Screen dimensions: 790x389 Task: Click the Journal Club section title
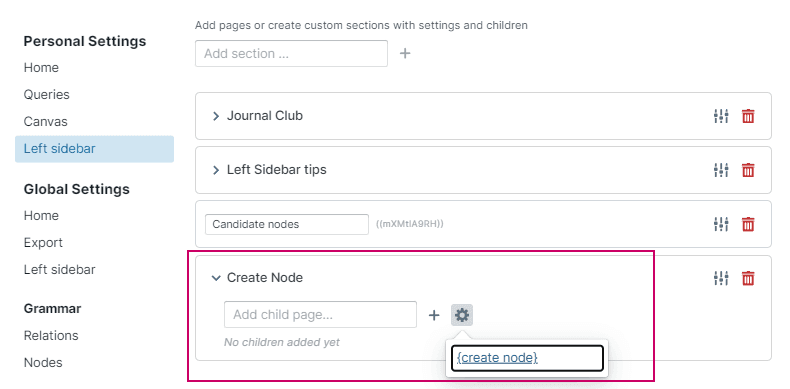[x=265, y=116]
